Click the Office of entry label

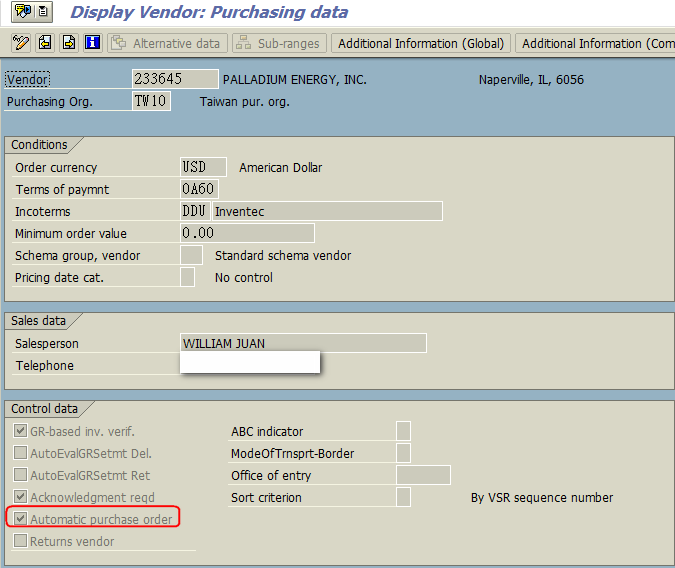(271, 475)
